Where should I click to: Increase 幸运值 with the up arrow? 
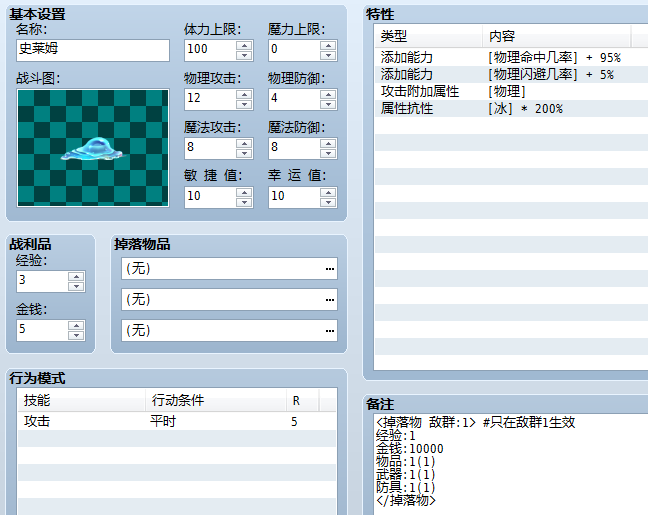coord(328,193)
